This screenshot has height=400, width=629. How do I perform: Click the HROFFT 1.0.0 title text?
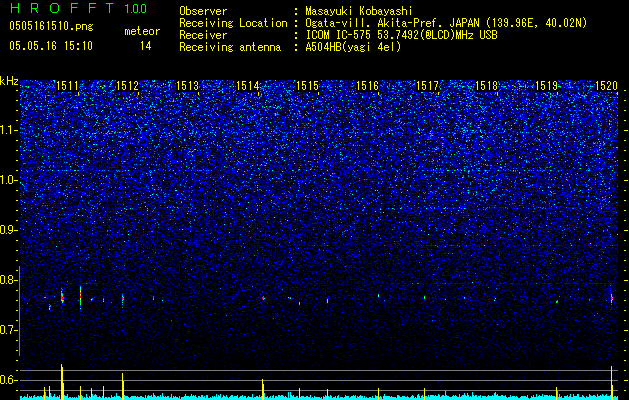point(79,8)
